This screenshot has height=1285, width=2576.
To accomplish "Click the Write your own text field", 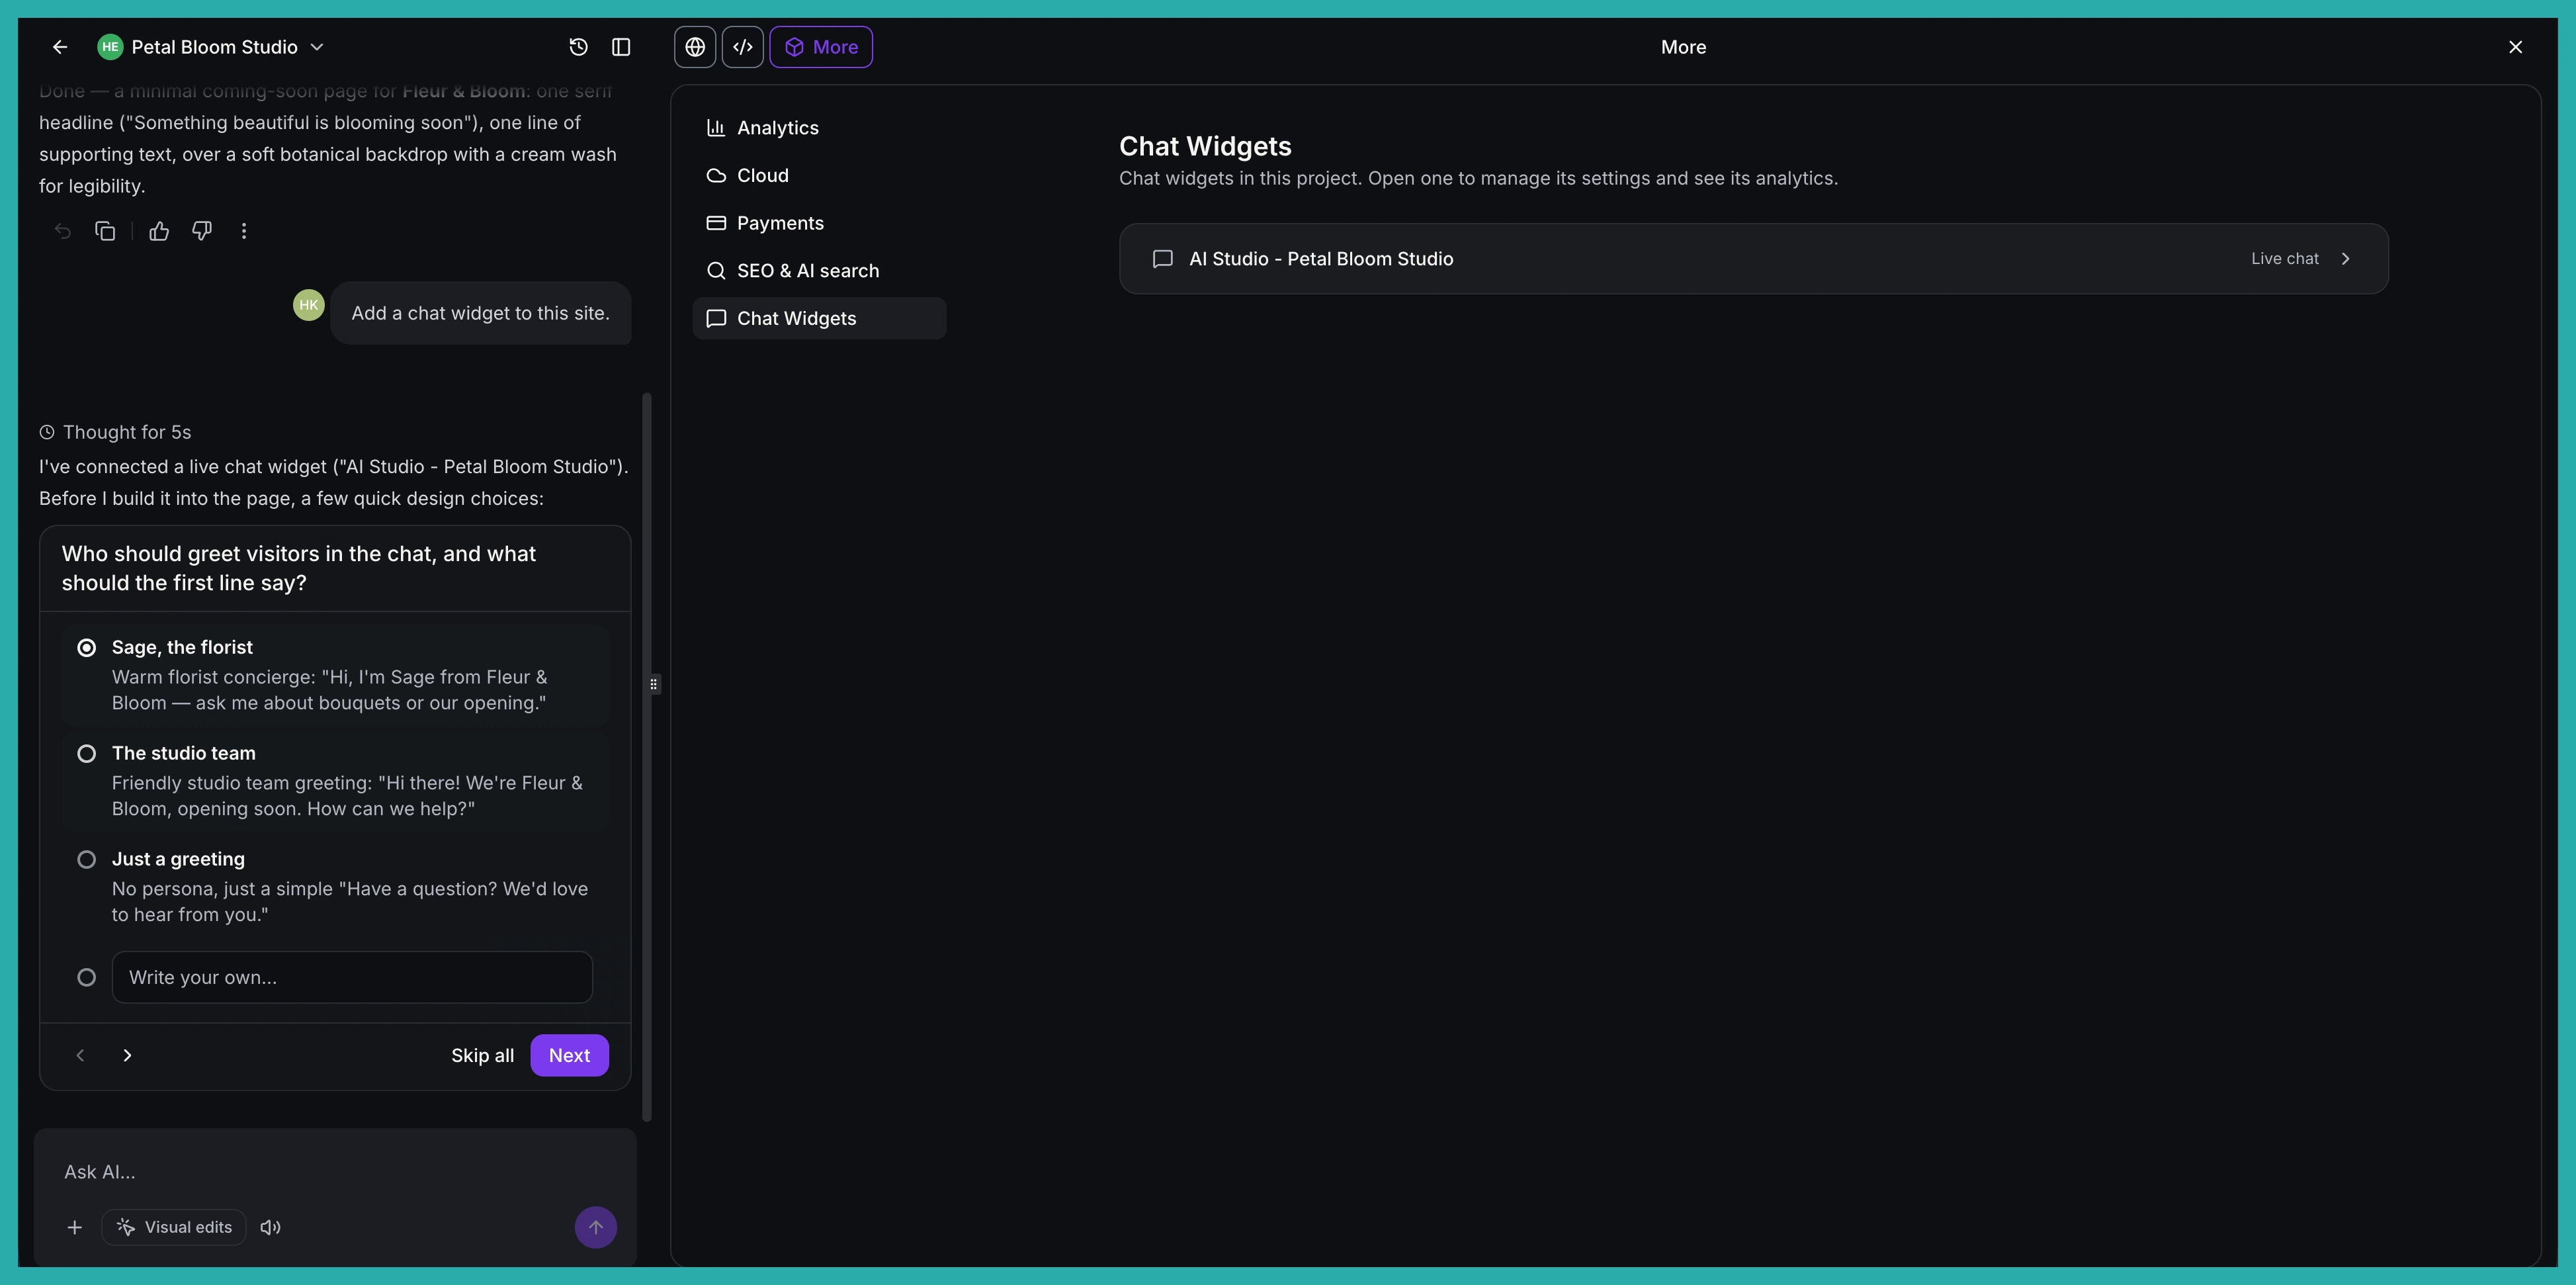I will point(352,977).
